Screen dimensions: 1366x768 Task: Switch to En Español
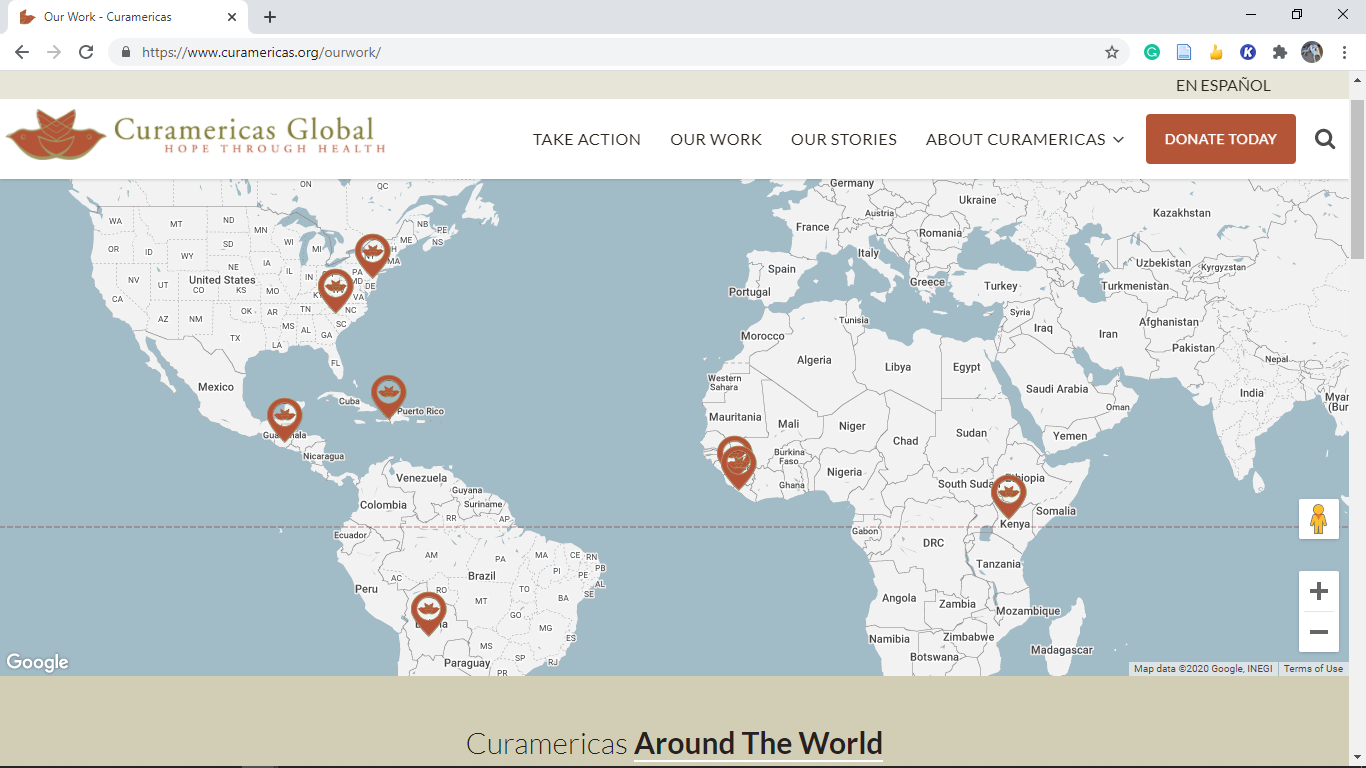point(1223,86)
